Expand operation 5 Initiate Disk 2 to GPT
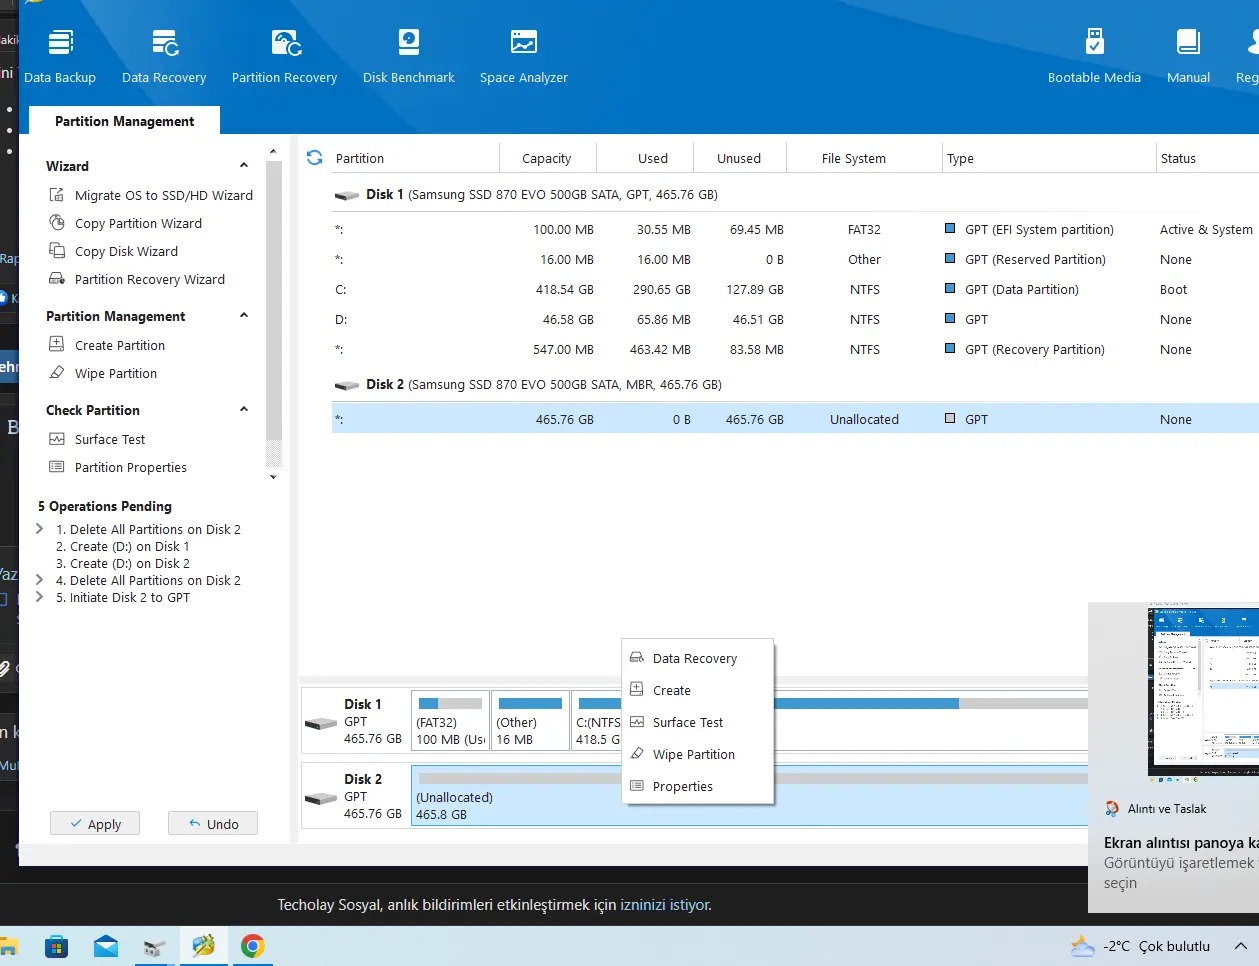Screen dimensions: 1259x966 (39, 597)
